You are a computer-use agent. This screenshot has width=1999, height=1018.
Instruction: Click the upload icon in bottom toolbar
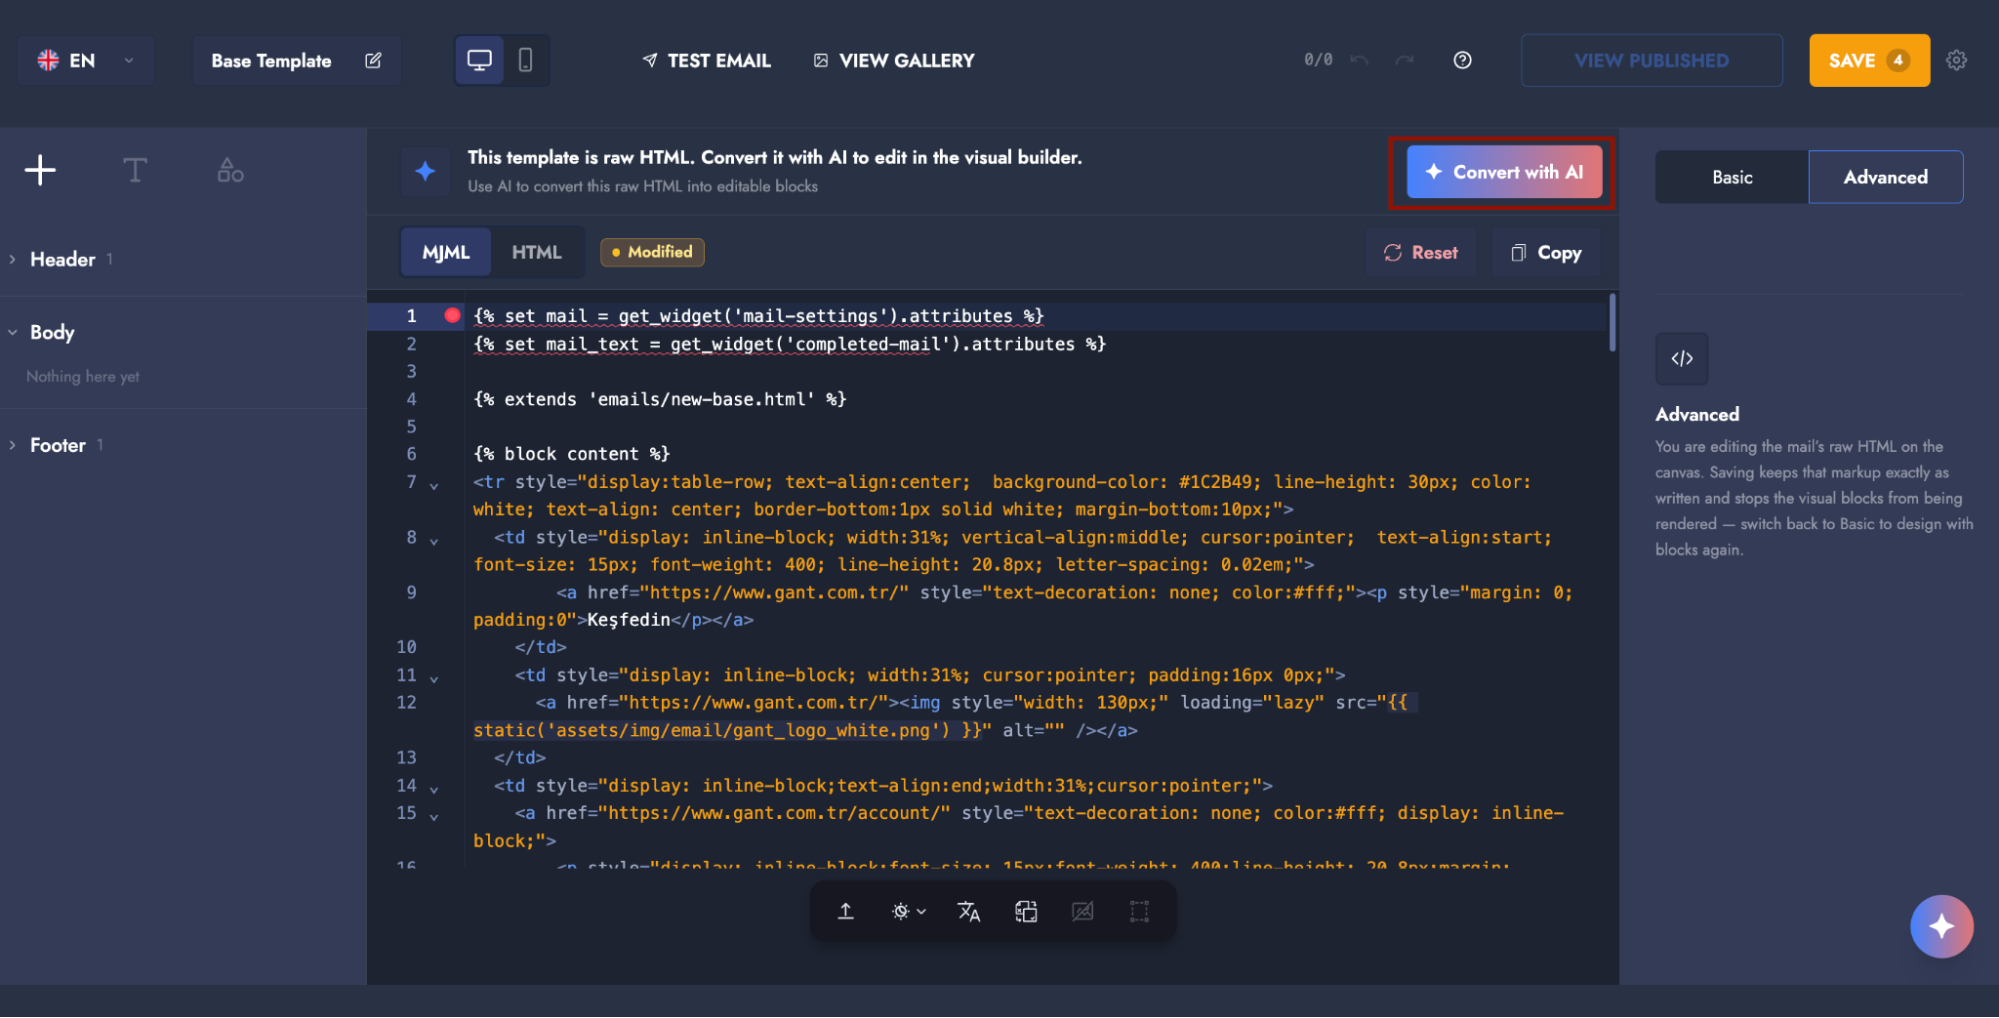point(845,911)
